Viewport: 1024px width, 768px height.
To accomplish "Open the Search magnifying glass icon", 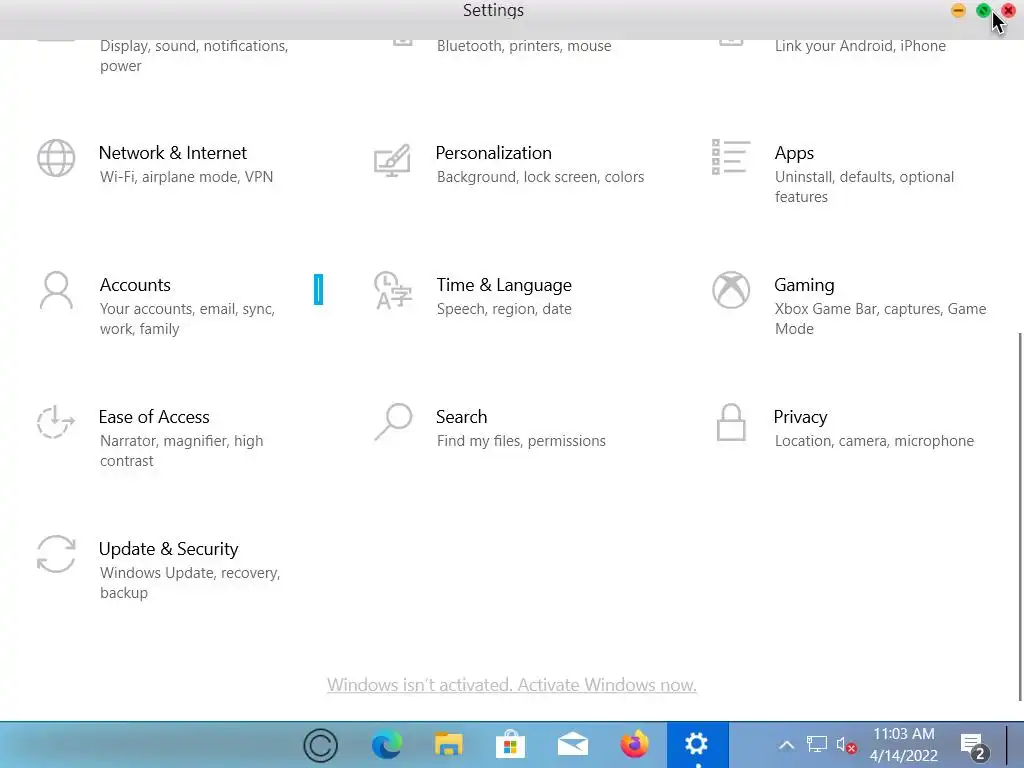I will click(393, 422).
